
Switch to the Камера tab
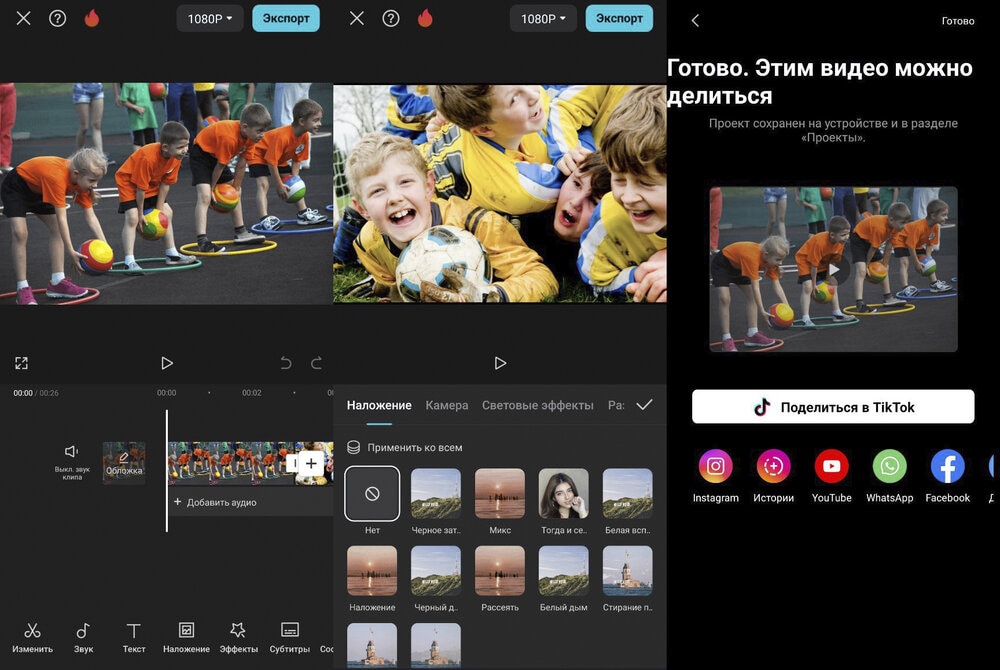tap(447, 405)
